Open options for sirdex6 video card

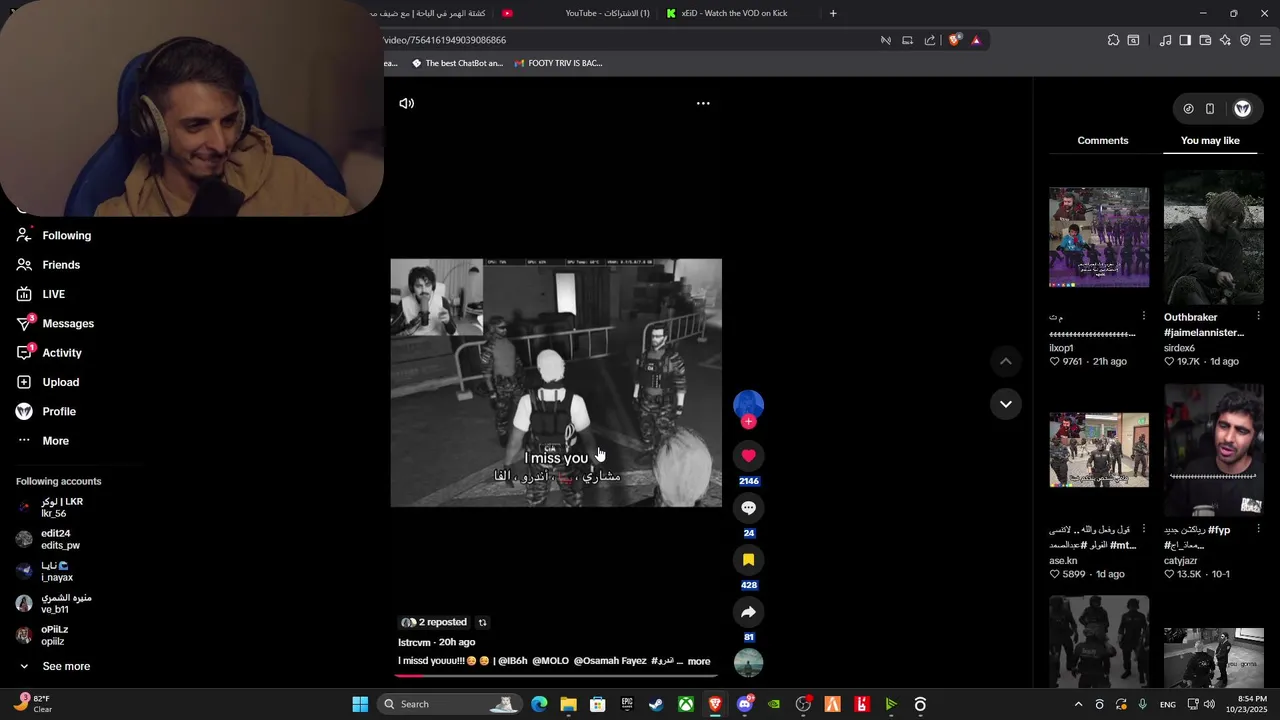[x=1258, y=316]
